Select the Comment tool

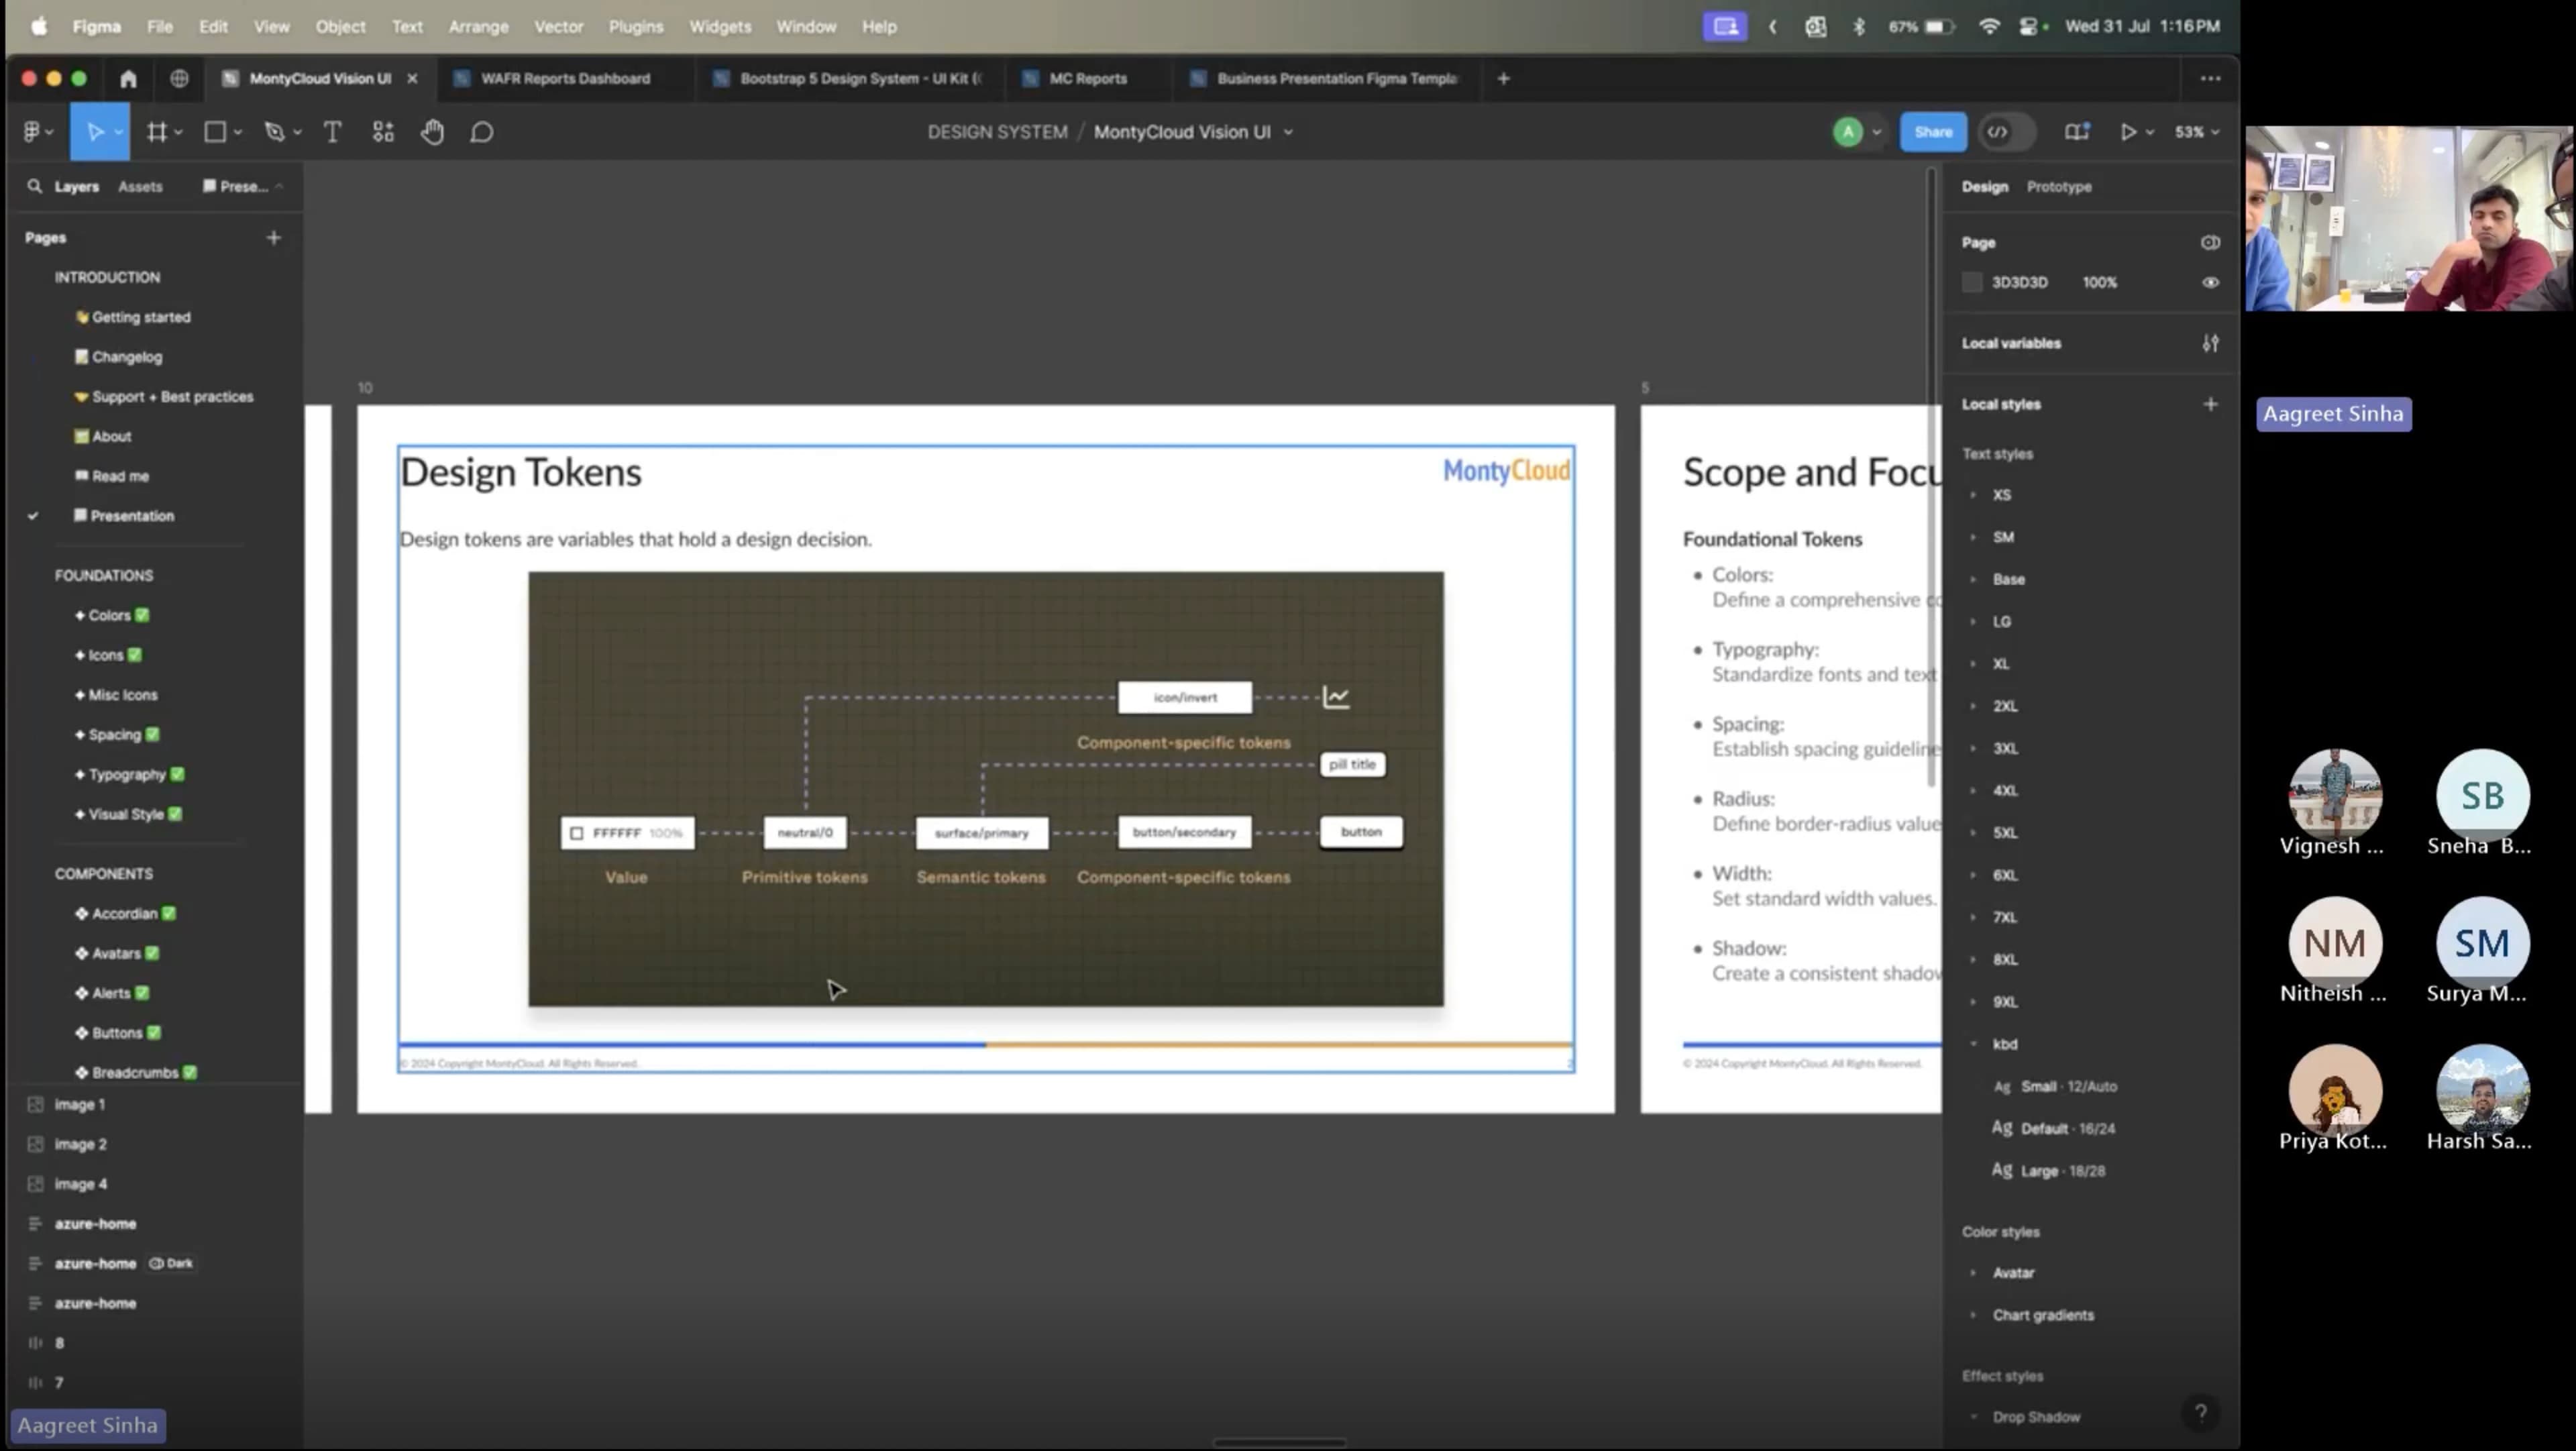[481, 132]
